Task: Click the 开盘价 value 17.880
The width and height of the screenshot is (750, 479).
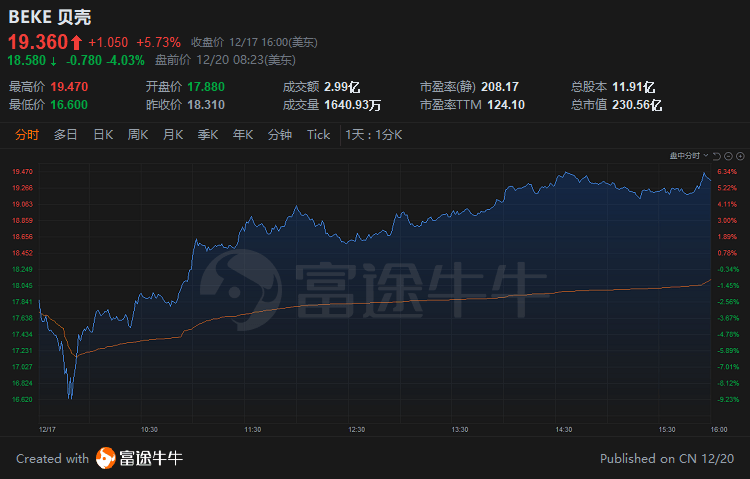Action: coord(206,87)
